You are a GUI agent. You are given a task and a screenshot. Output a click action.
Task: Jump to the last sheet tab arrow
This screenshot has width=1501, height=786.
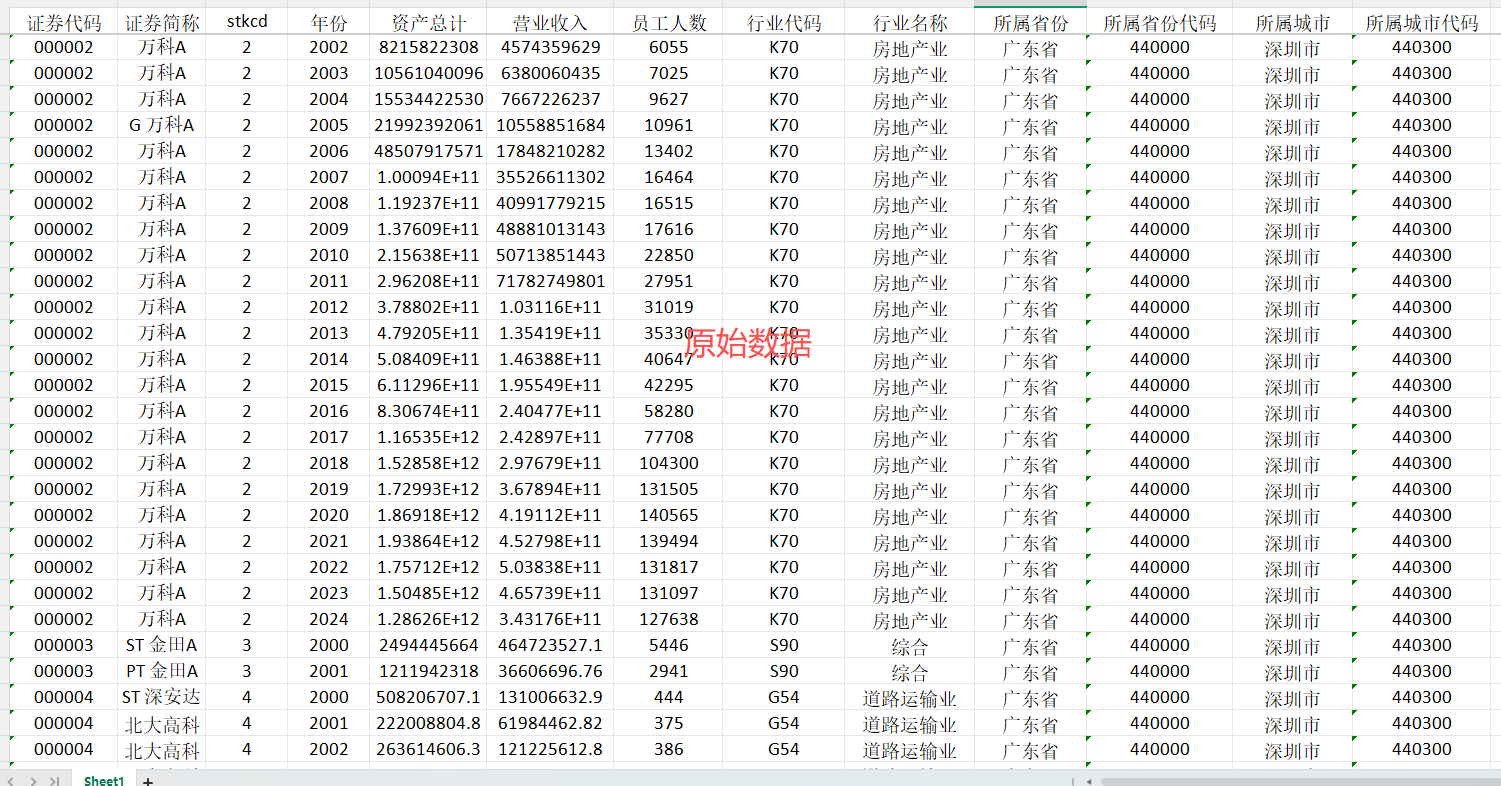point(54,780)
